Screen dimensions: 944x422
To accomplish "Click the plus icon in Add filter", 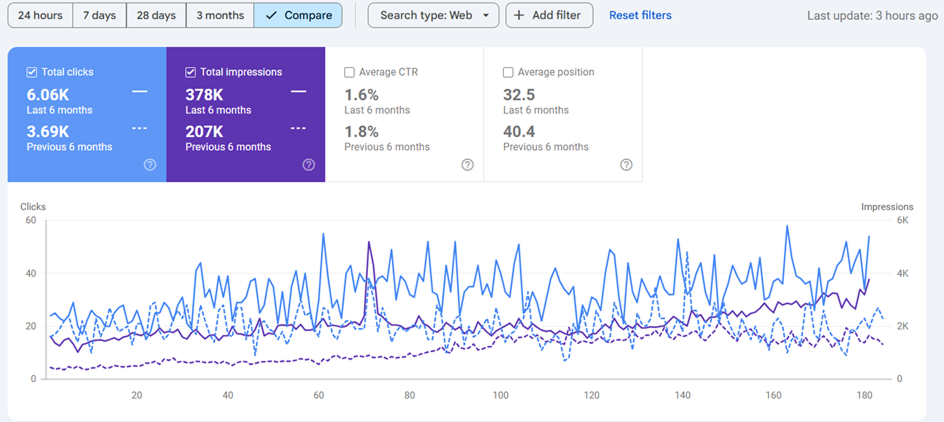I will (x=519, y=15).
